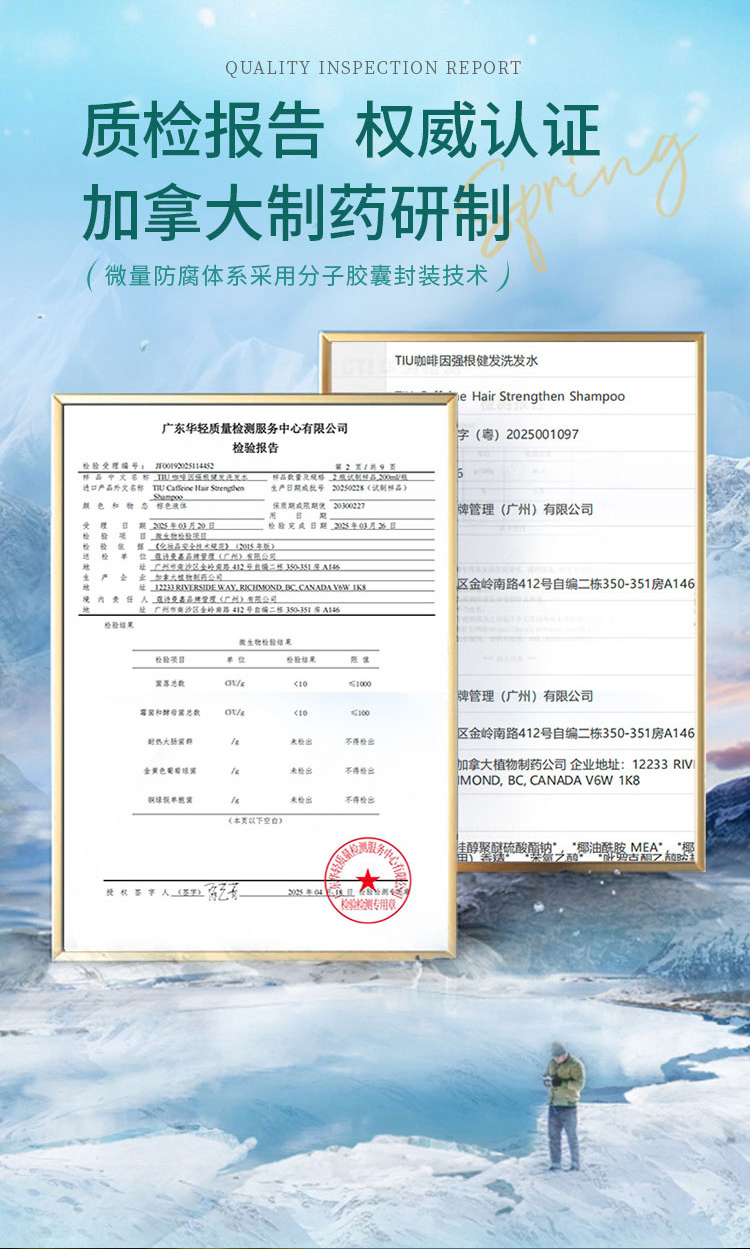Click the "QUALITY INSPECTION REPORT" caption
This screenshot has width=750, height=1249.
tap(373, 68)
